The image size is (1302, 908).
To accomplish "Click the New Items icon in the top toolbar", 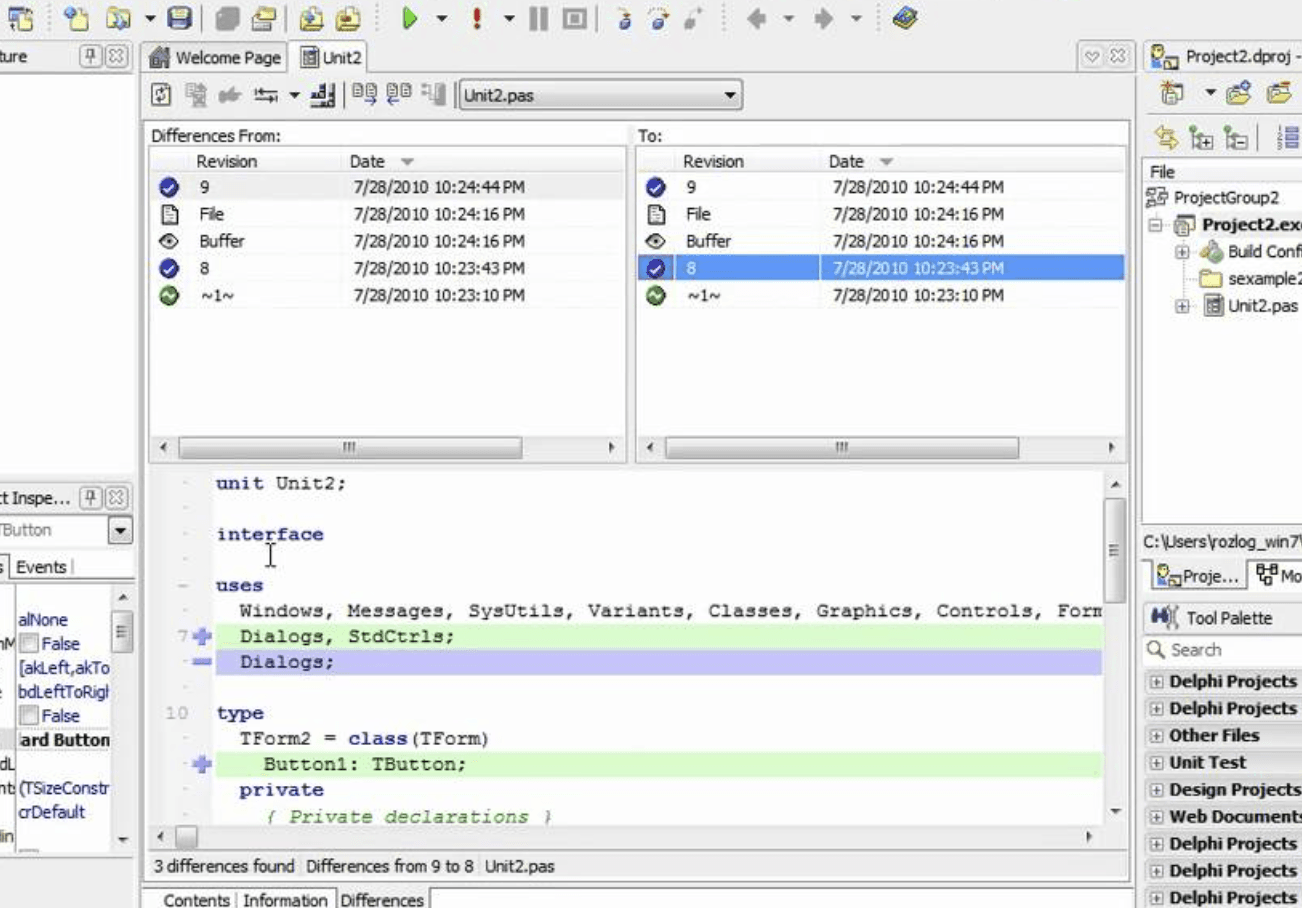I will [x=75, y=18].
